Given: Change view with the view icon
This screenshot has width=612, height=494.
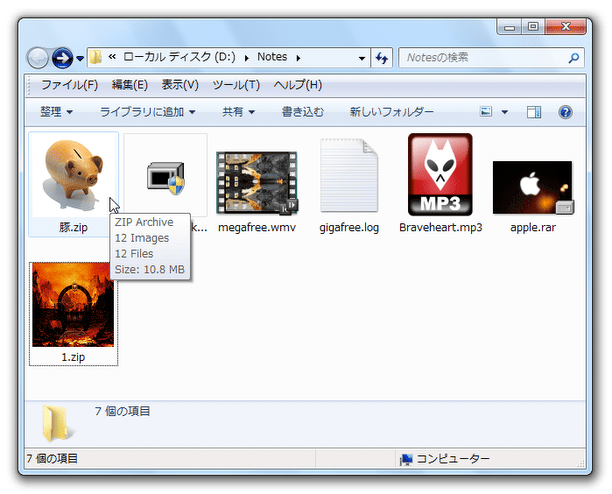Looking at the screenshot, I should click(x=486, y=112).
